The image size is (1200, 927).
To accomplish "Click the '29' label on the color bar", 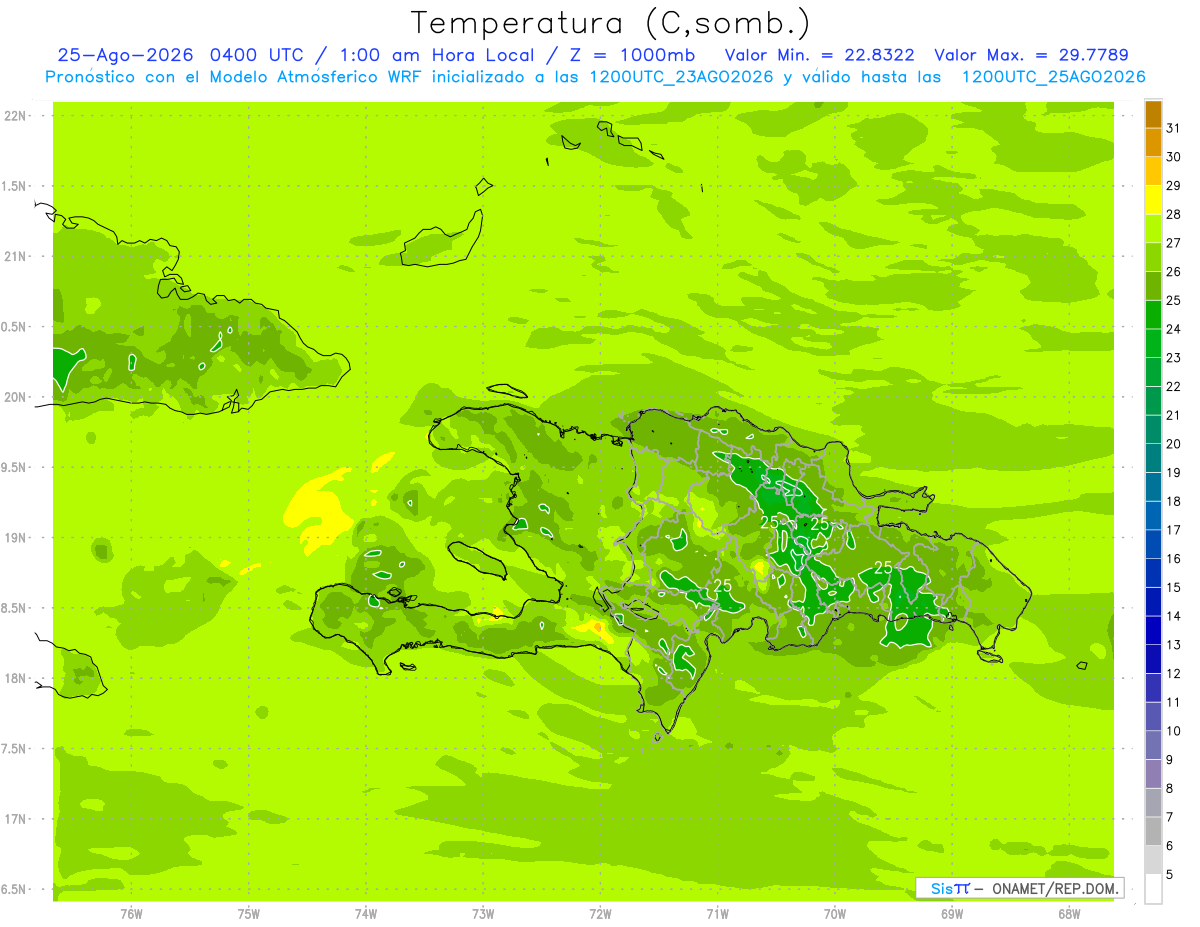I will point(1174,186).
